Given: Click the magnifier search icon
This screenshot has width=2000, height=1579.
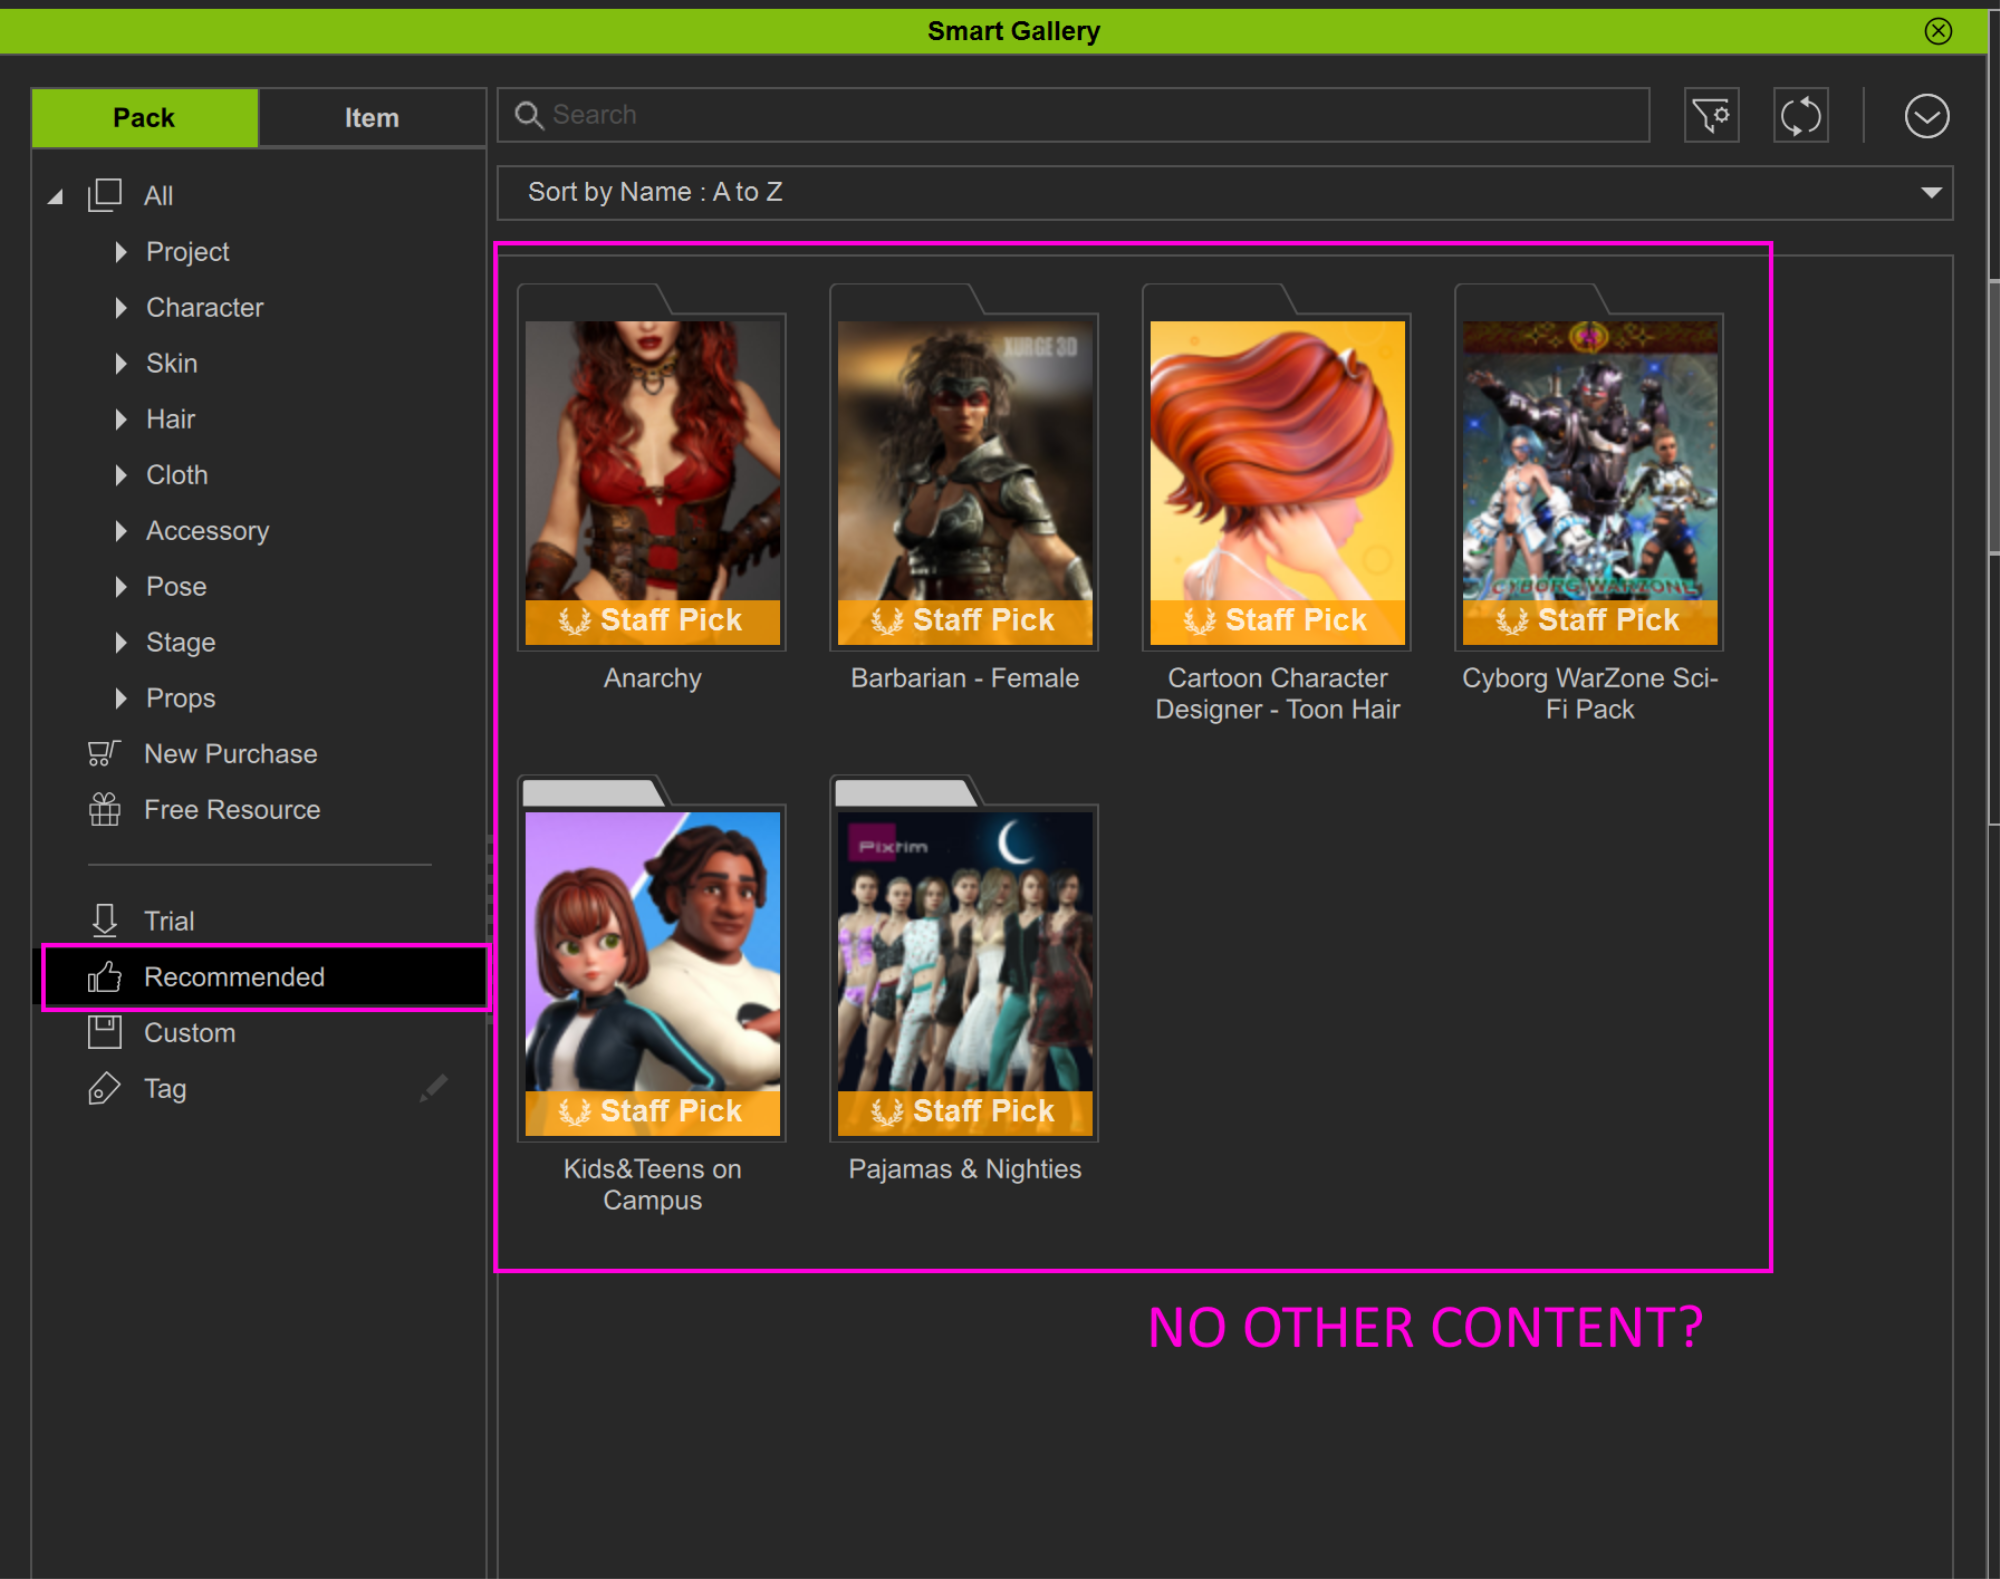Looking at the screenshot, I should (x=528, y=115).
